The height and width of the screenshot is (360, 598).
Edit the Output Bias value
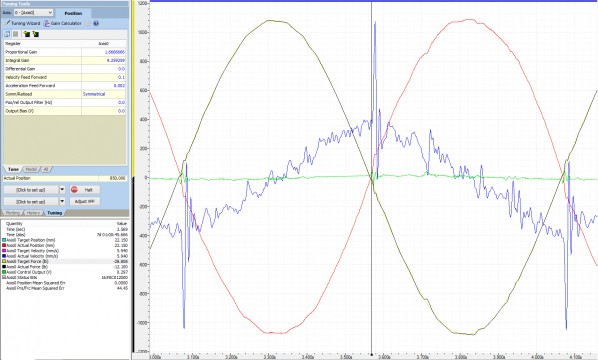(x=104, y=111)
